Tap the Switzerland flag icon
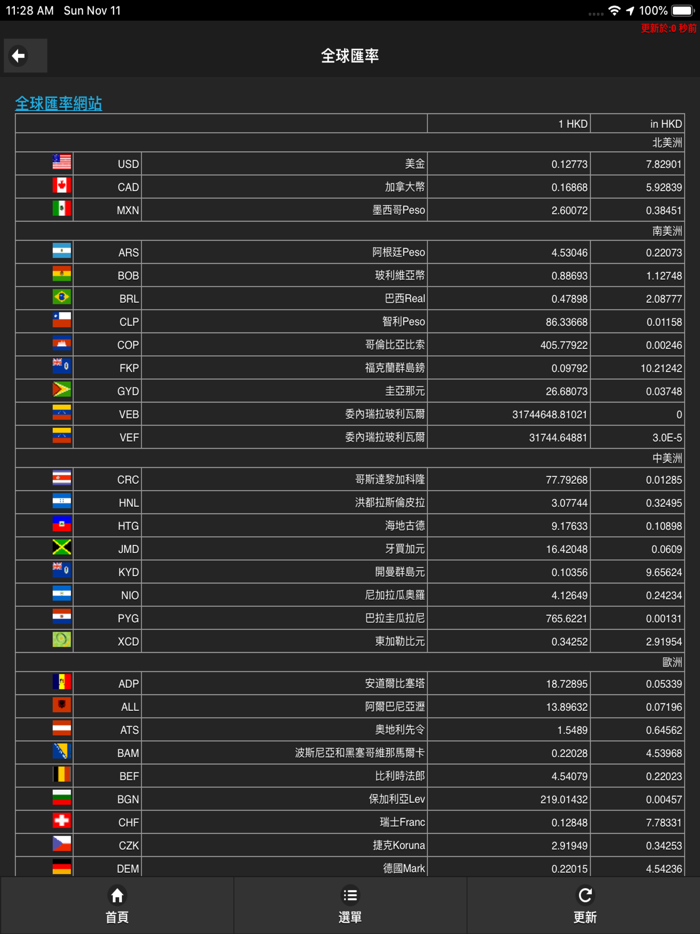Image resolution: width=700 pixels, height=934 pixels. coord(62,821)
